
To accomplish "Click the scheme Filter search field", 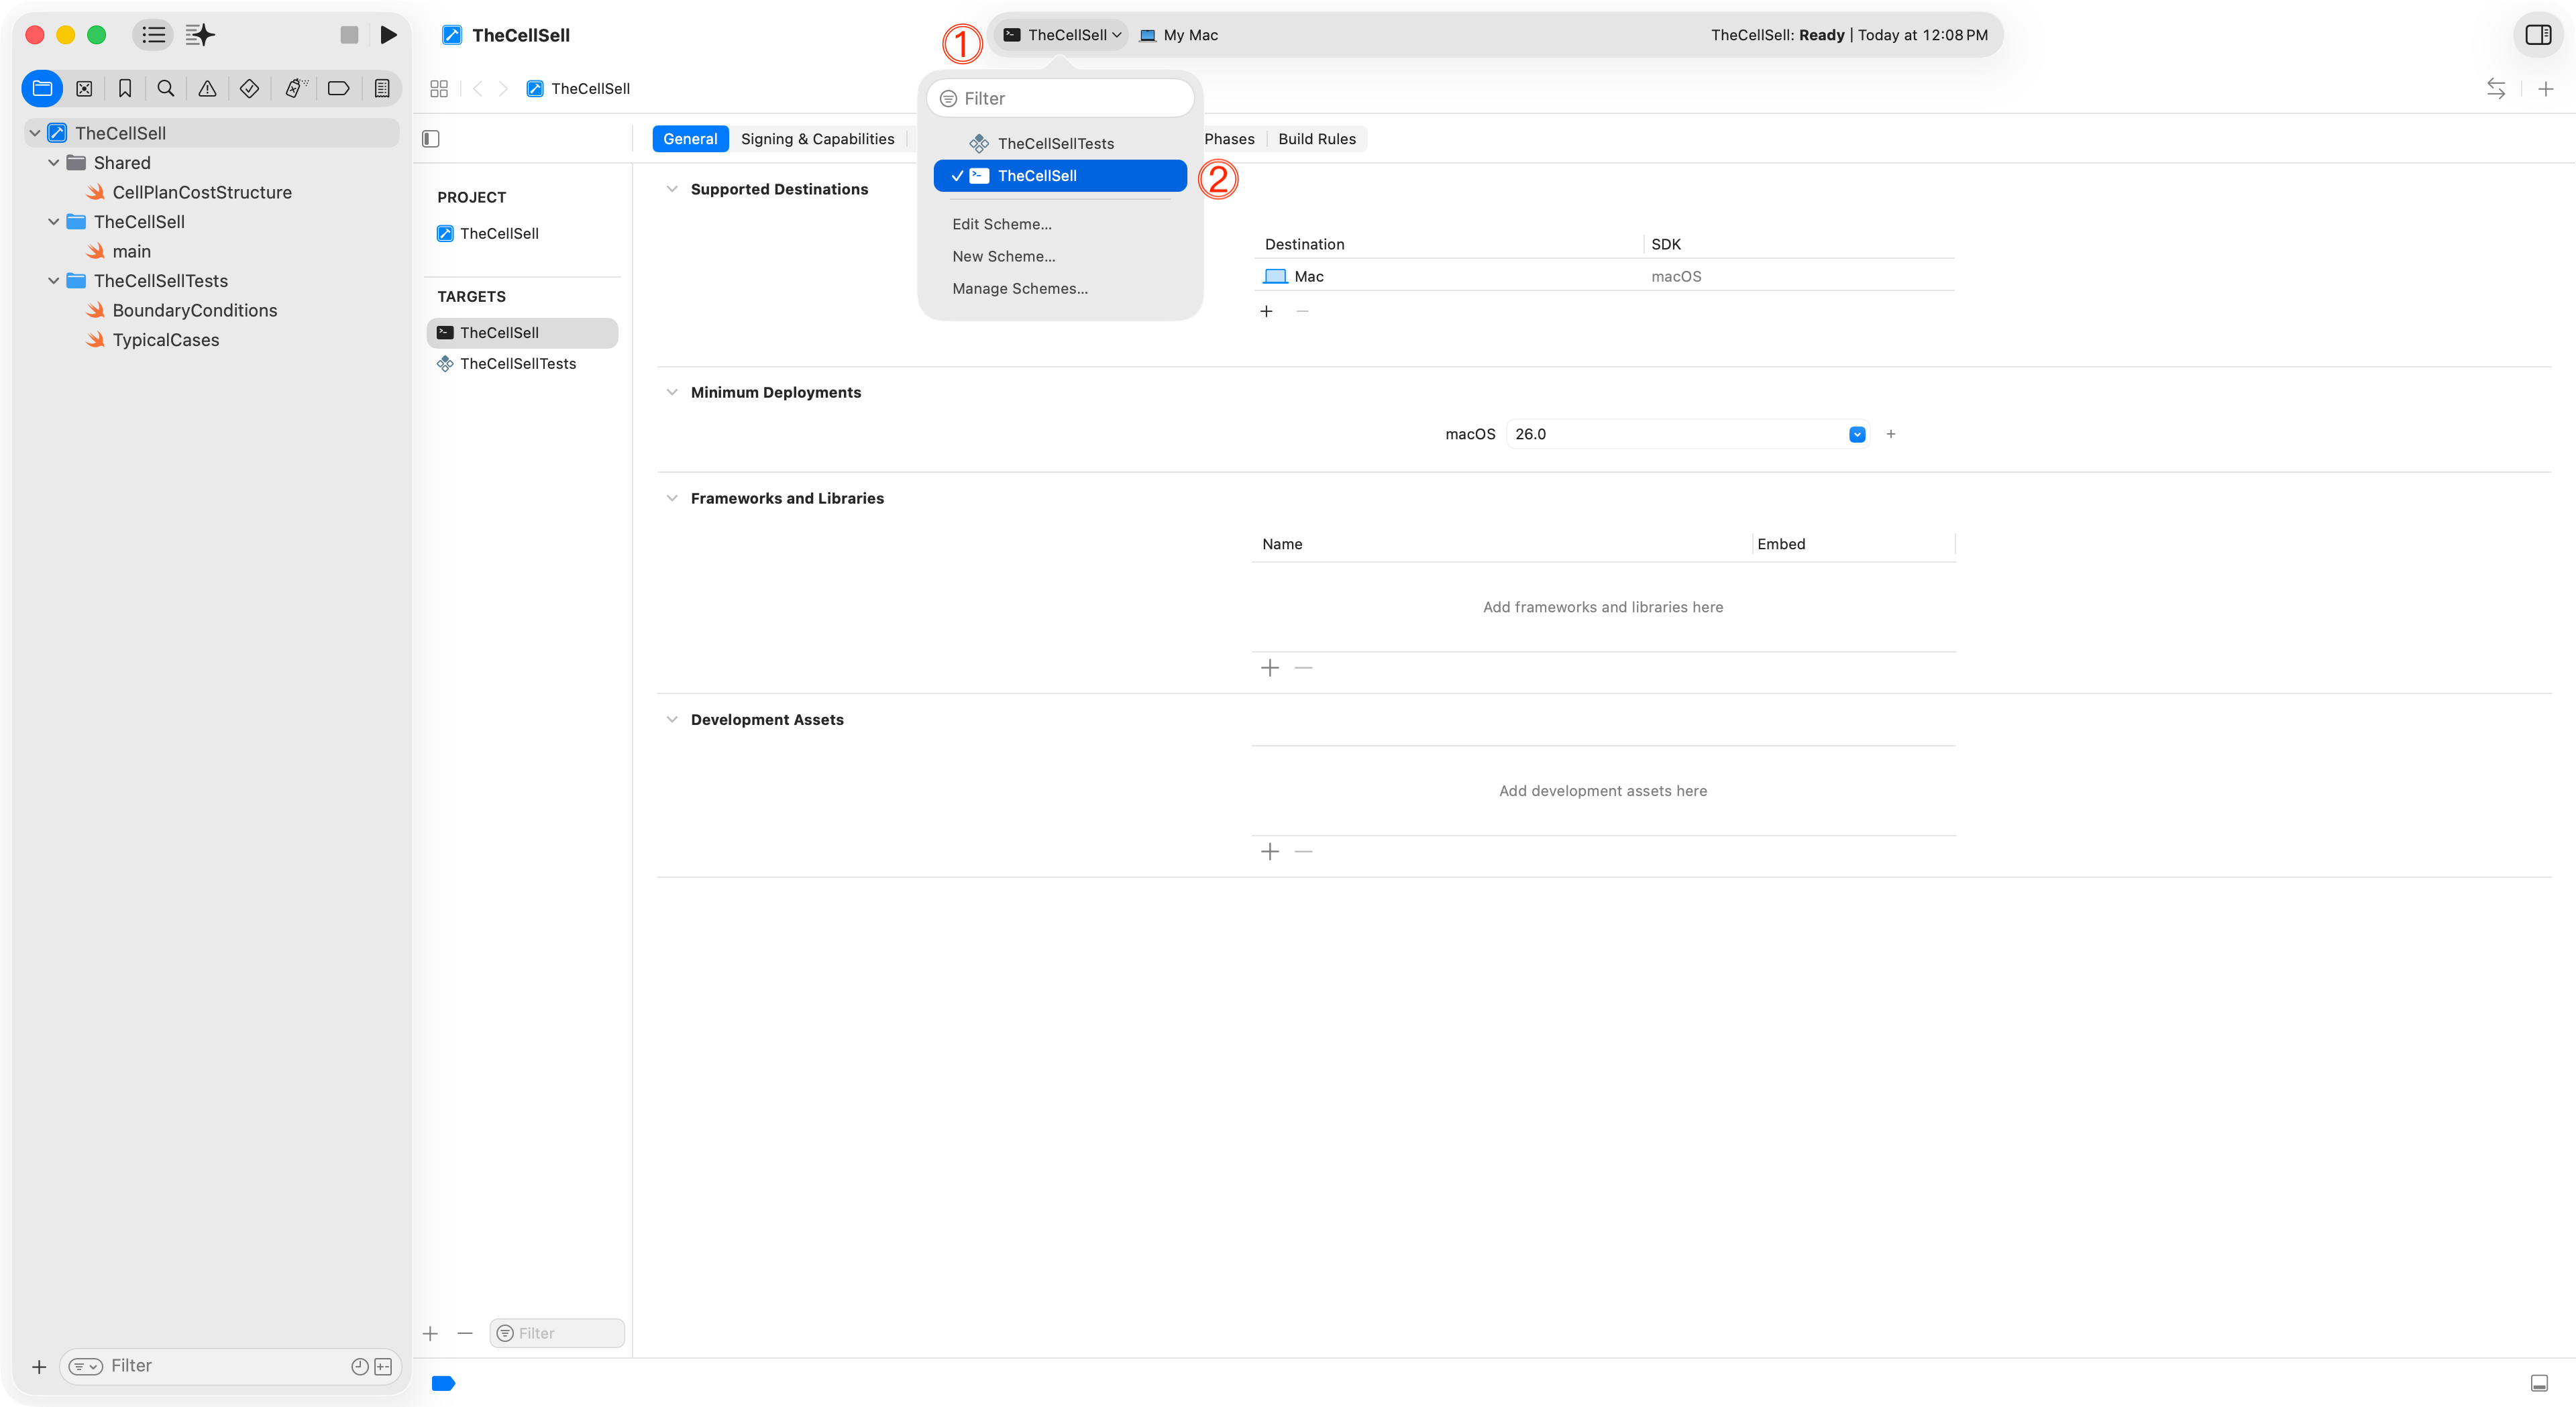I will tap(1060, 98).
